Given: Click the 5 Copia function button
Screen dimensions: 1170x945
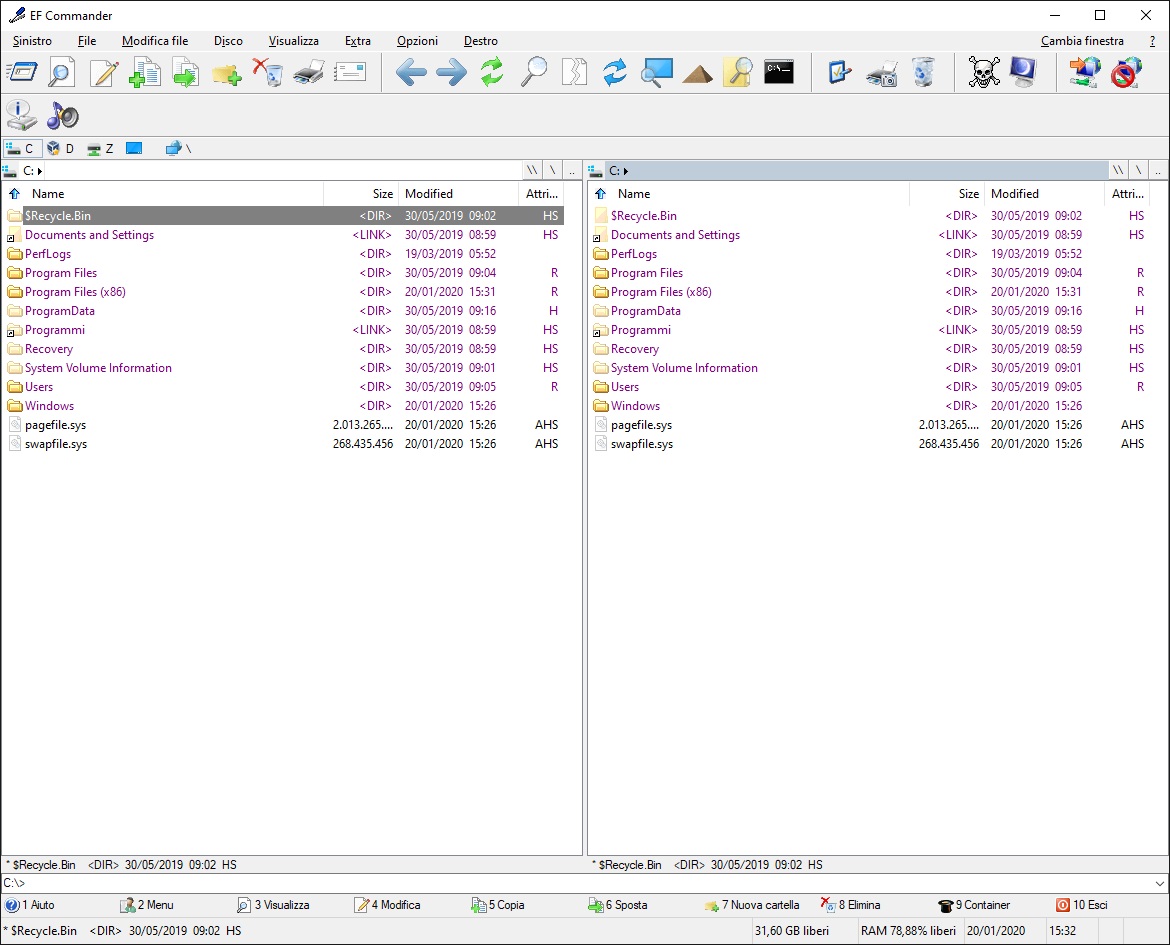Looking at the screenshot, I should click(x=498, y=905).
